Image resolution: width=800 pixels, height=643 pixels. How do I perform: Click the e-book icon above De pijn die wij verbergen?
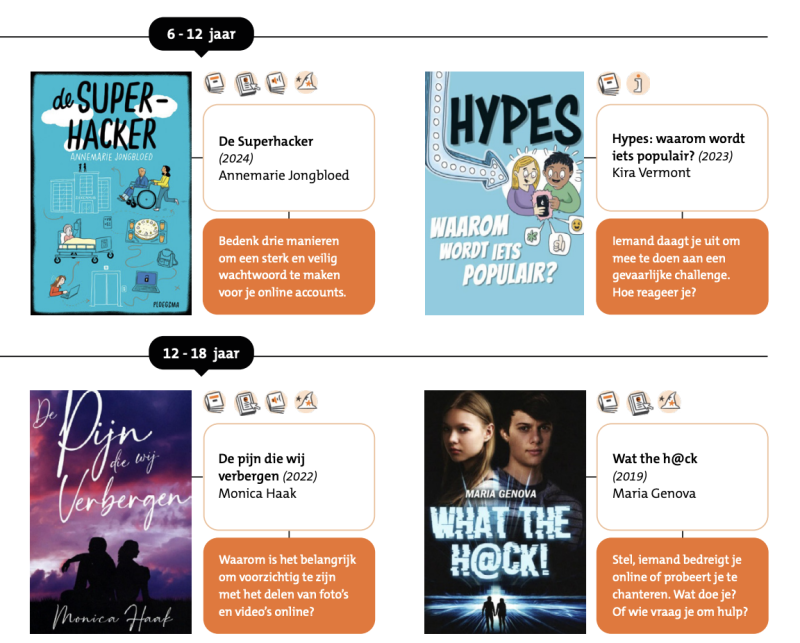tap(247, 403)
